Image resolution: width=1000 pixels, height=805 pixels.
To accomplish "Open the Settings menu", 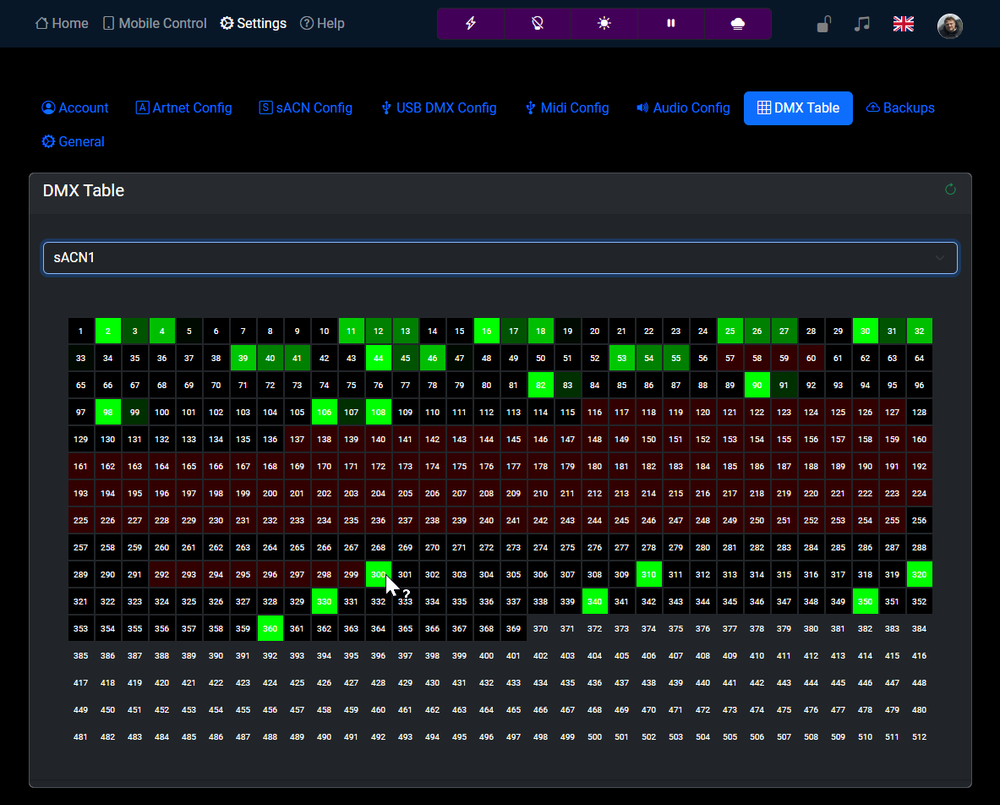I will pyautogui.click(x=253, y=23).
